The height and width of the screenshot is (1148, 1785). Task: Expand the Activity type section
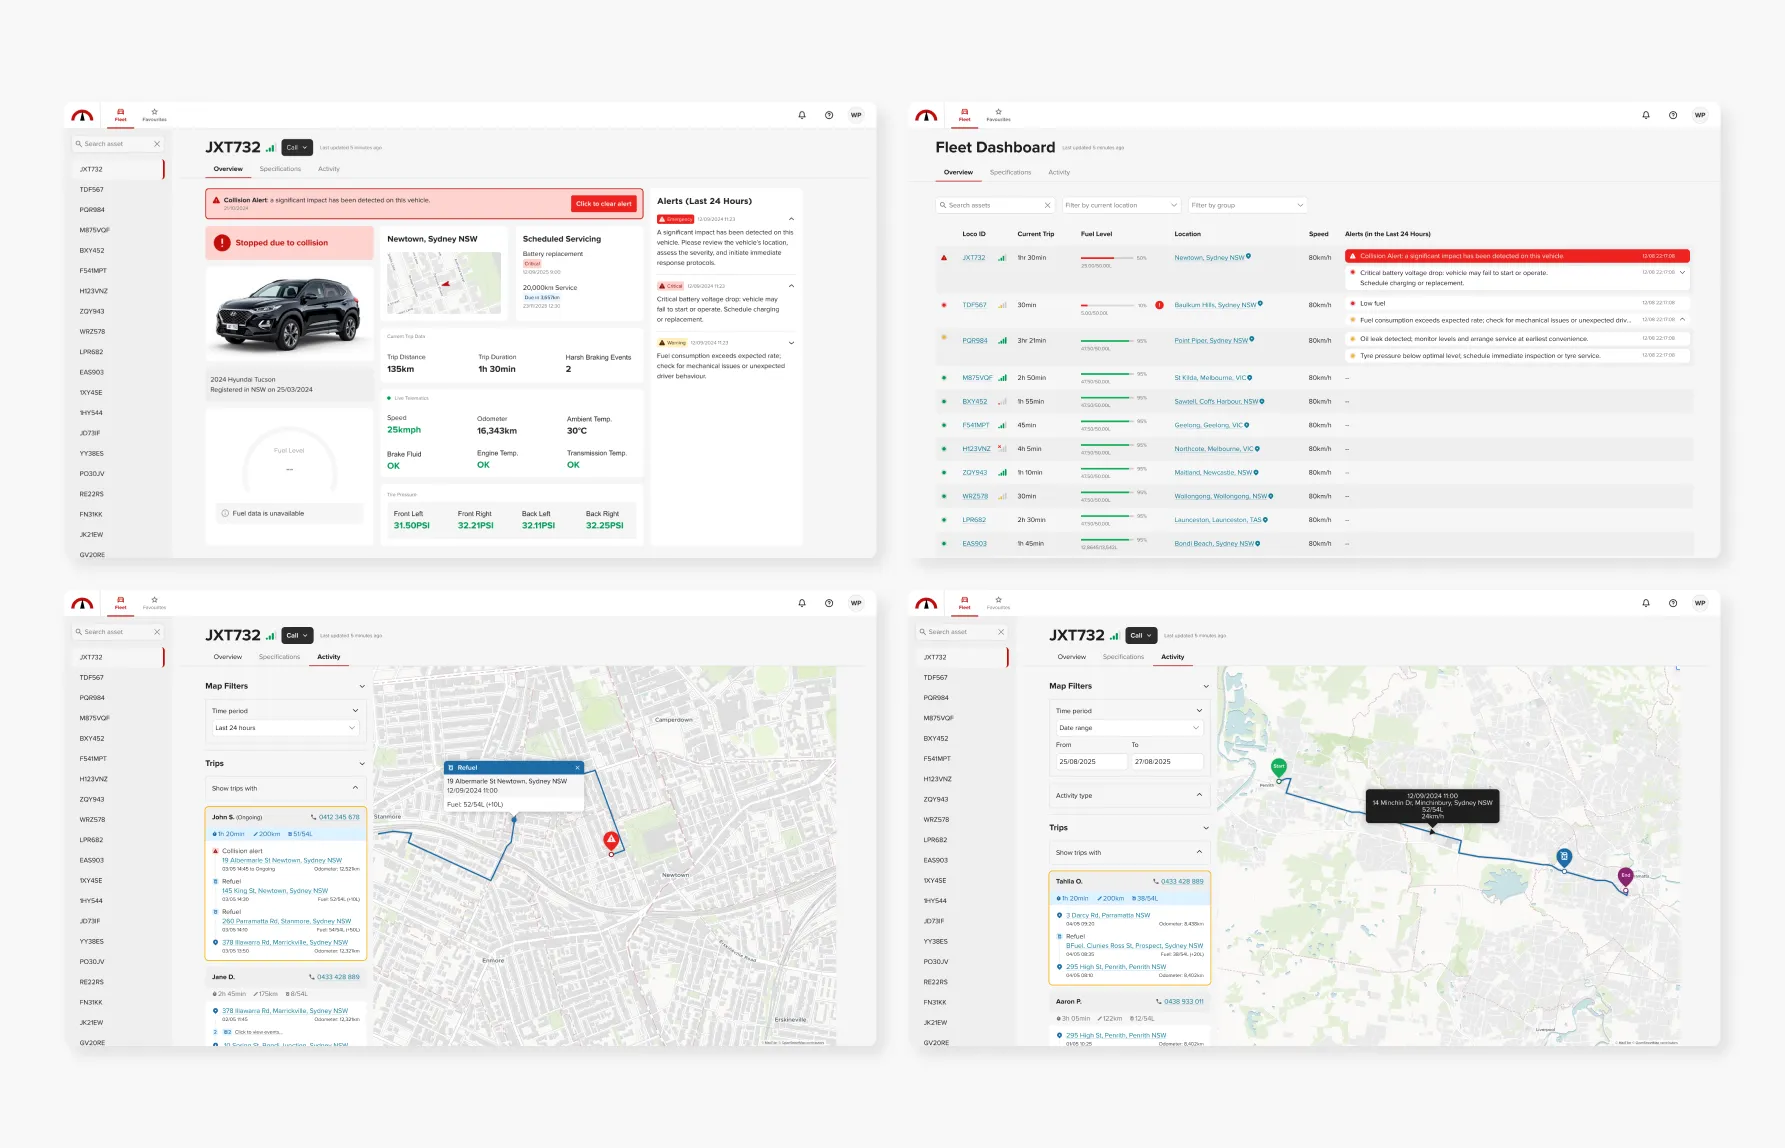pyautogui.click(x=1130, y=796)
